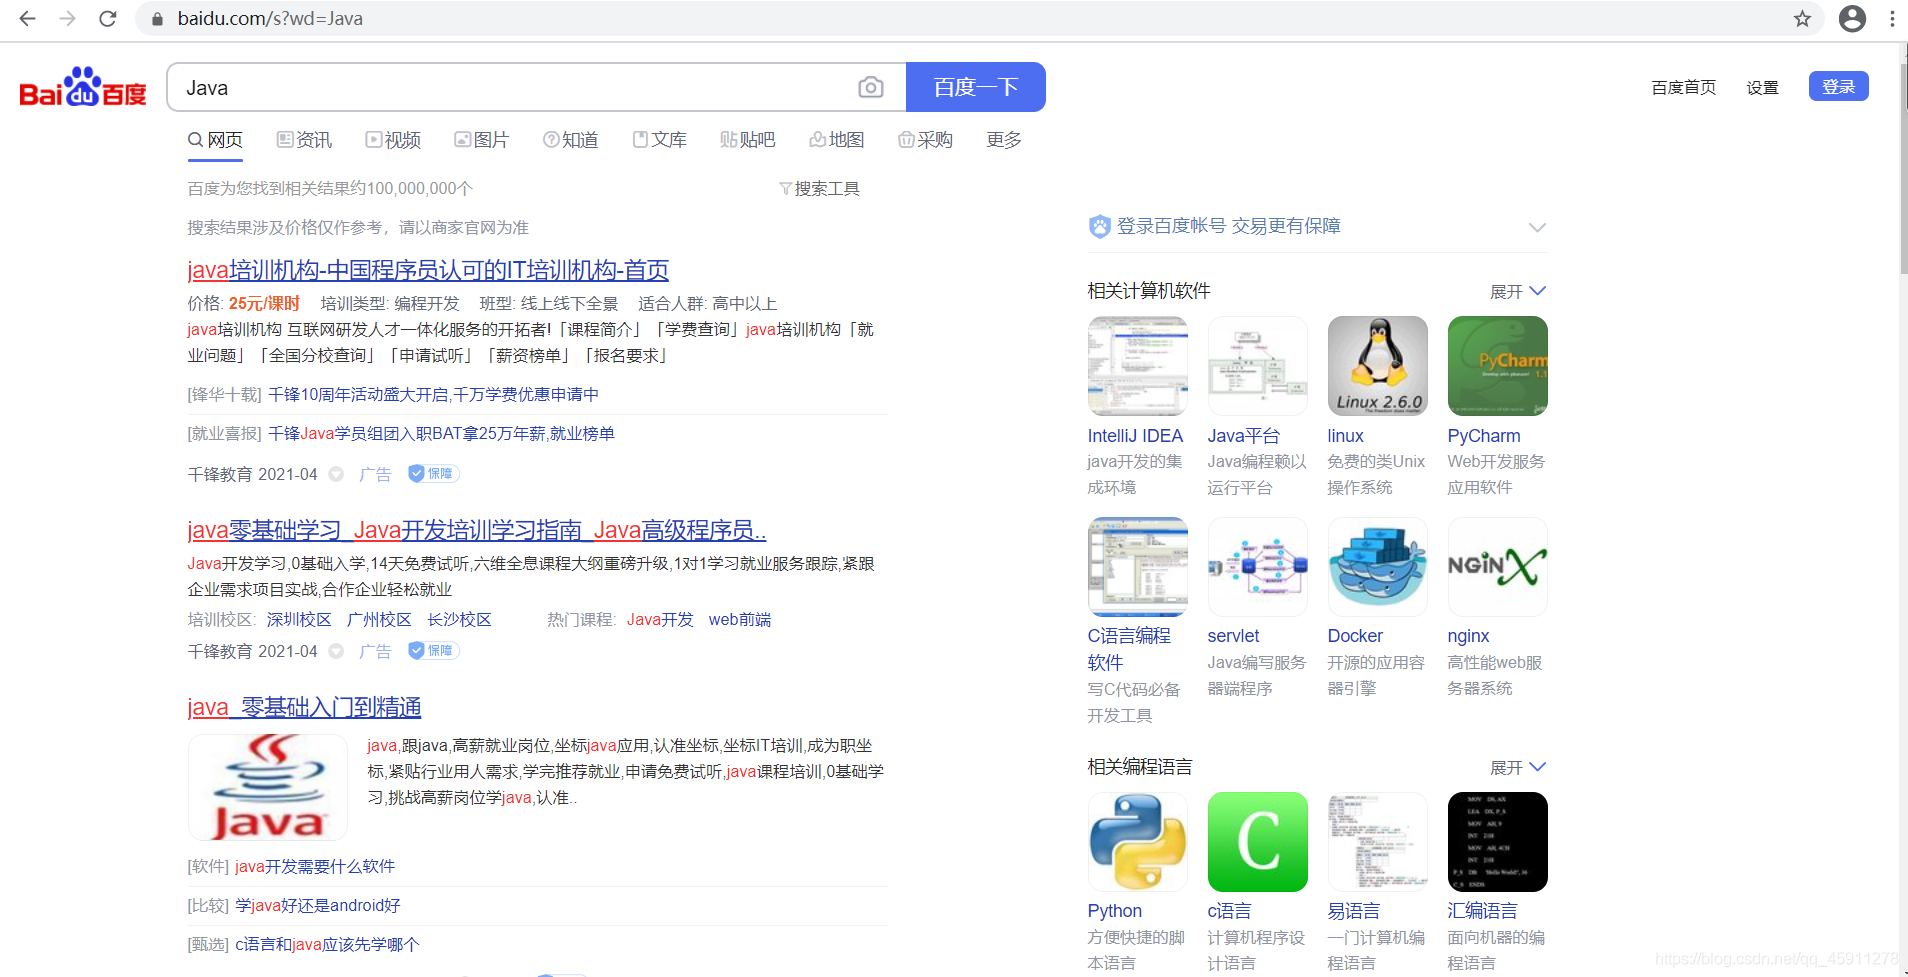The height and width of the screenshot is (977, 1908).
Task: Open the 更多 search categories menu
Action: [x=1004, y=140]
